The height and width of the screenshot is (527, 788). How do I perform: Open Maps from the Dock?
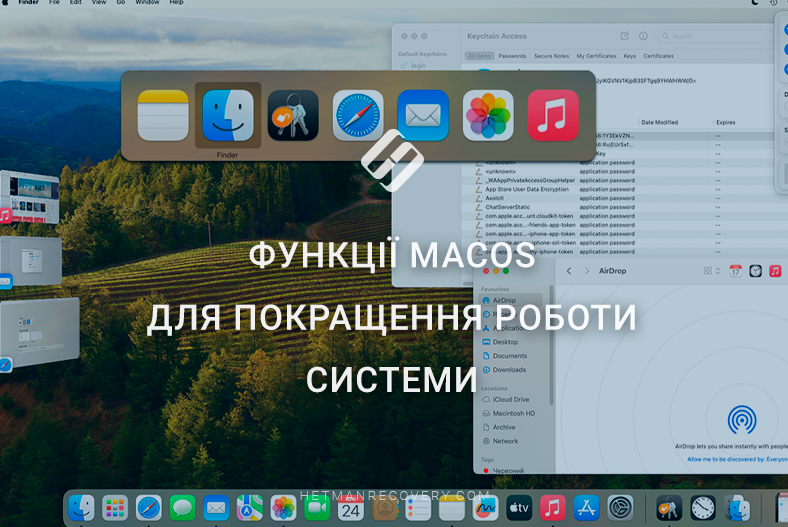pyautogui.click(x=250, y=508)
